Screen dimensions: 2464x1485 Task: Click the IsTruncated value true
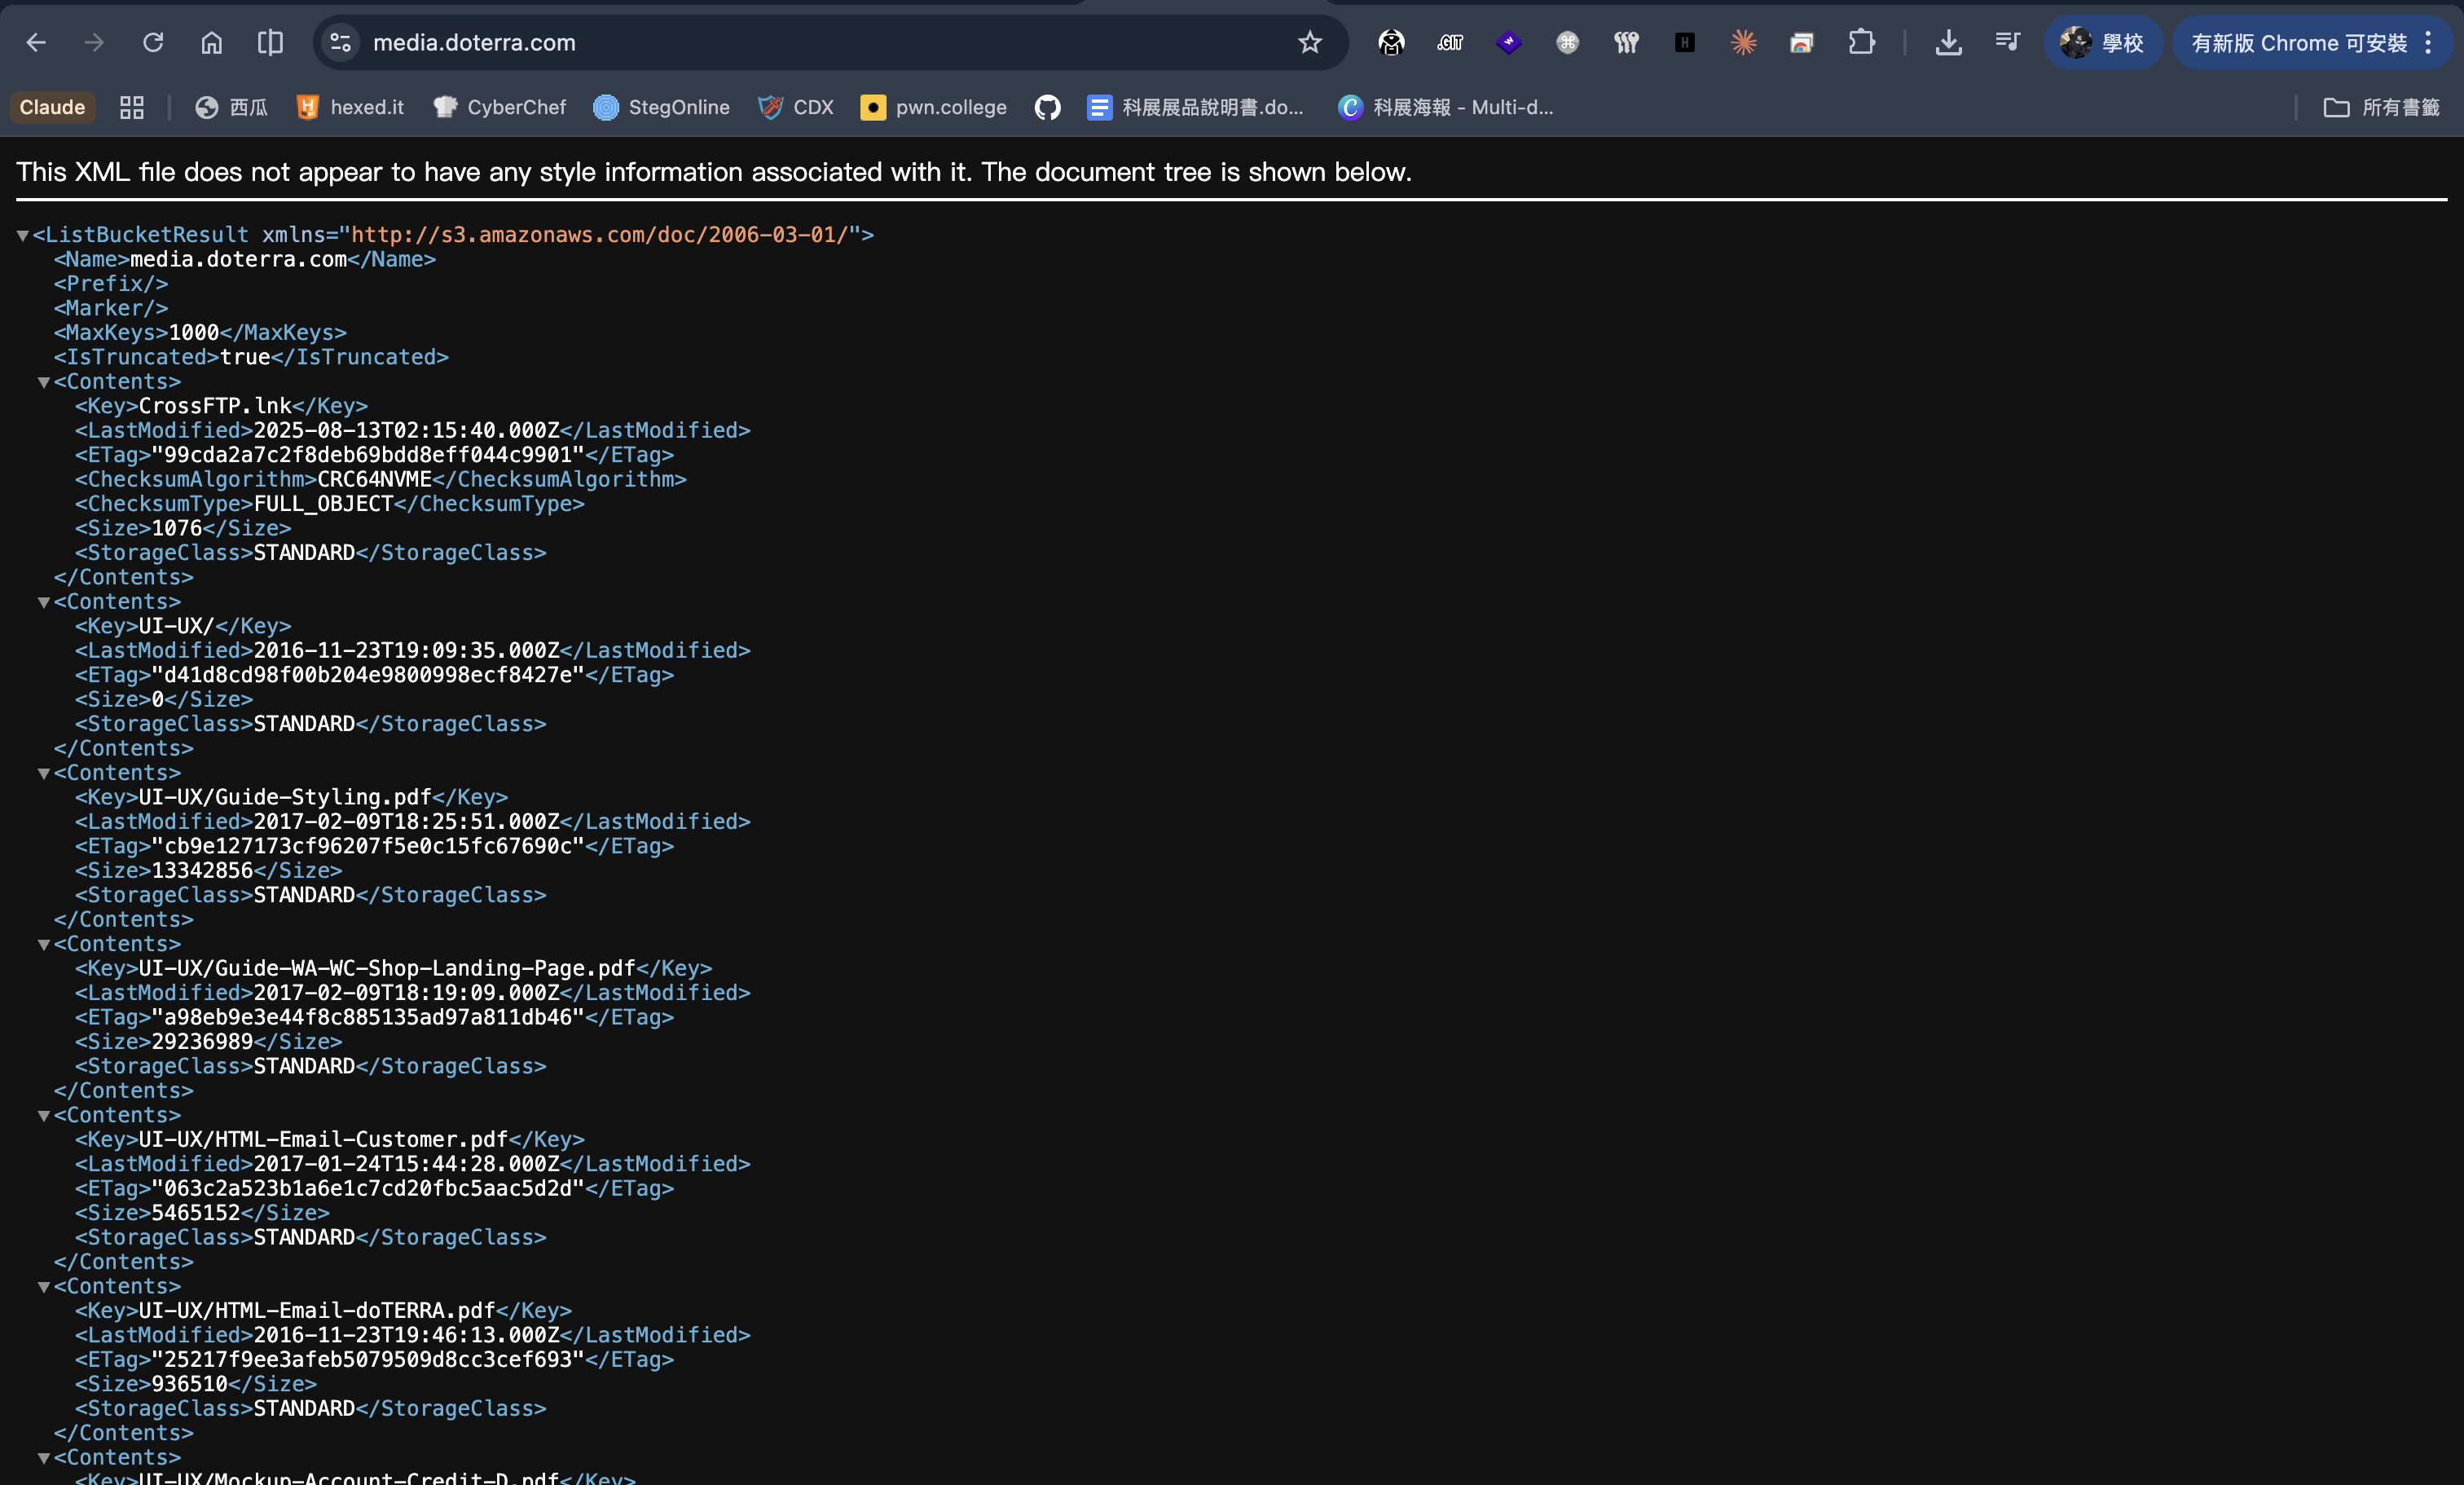[x=245, y=357]
